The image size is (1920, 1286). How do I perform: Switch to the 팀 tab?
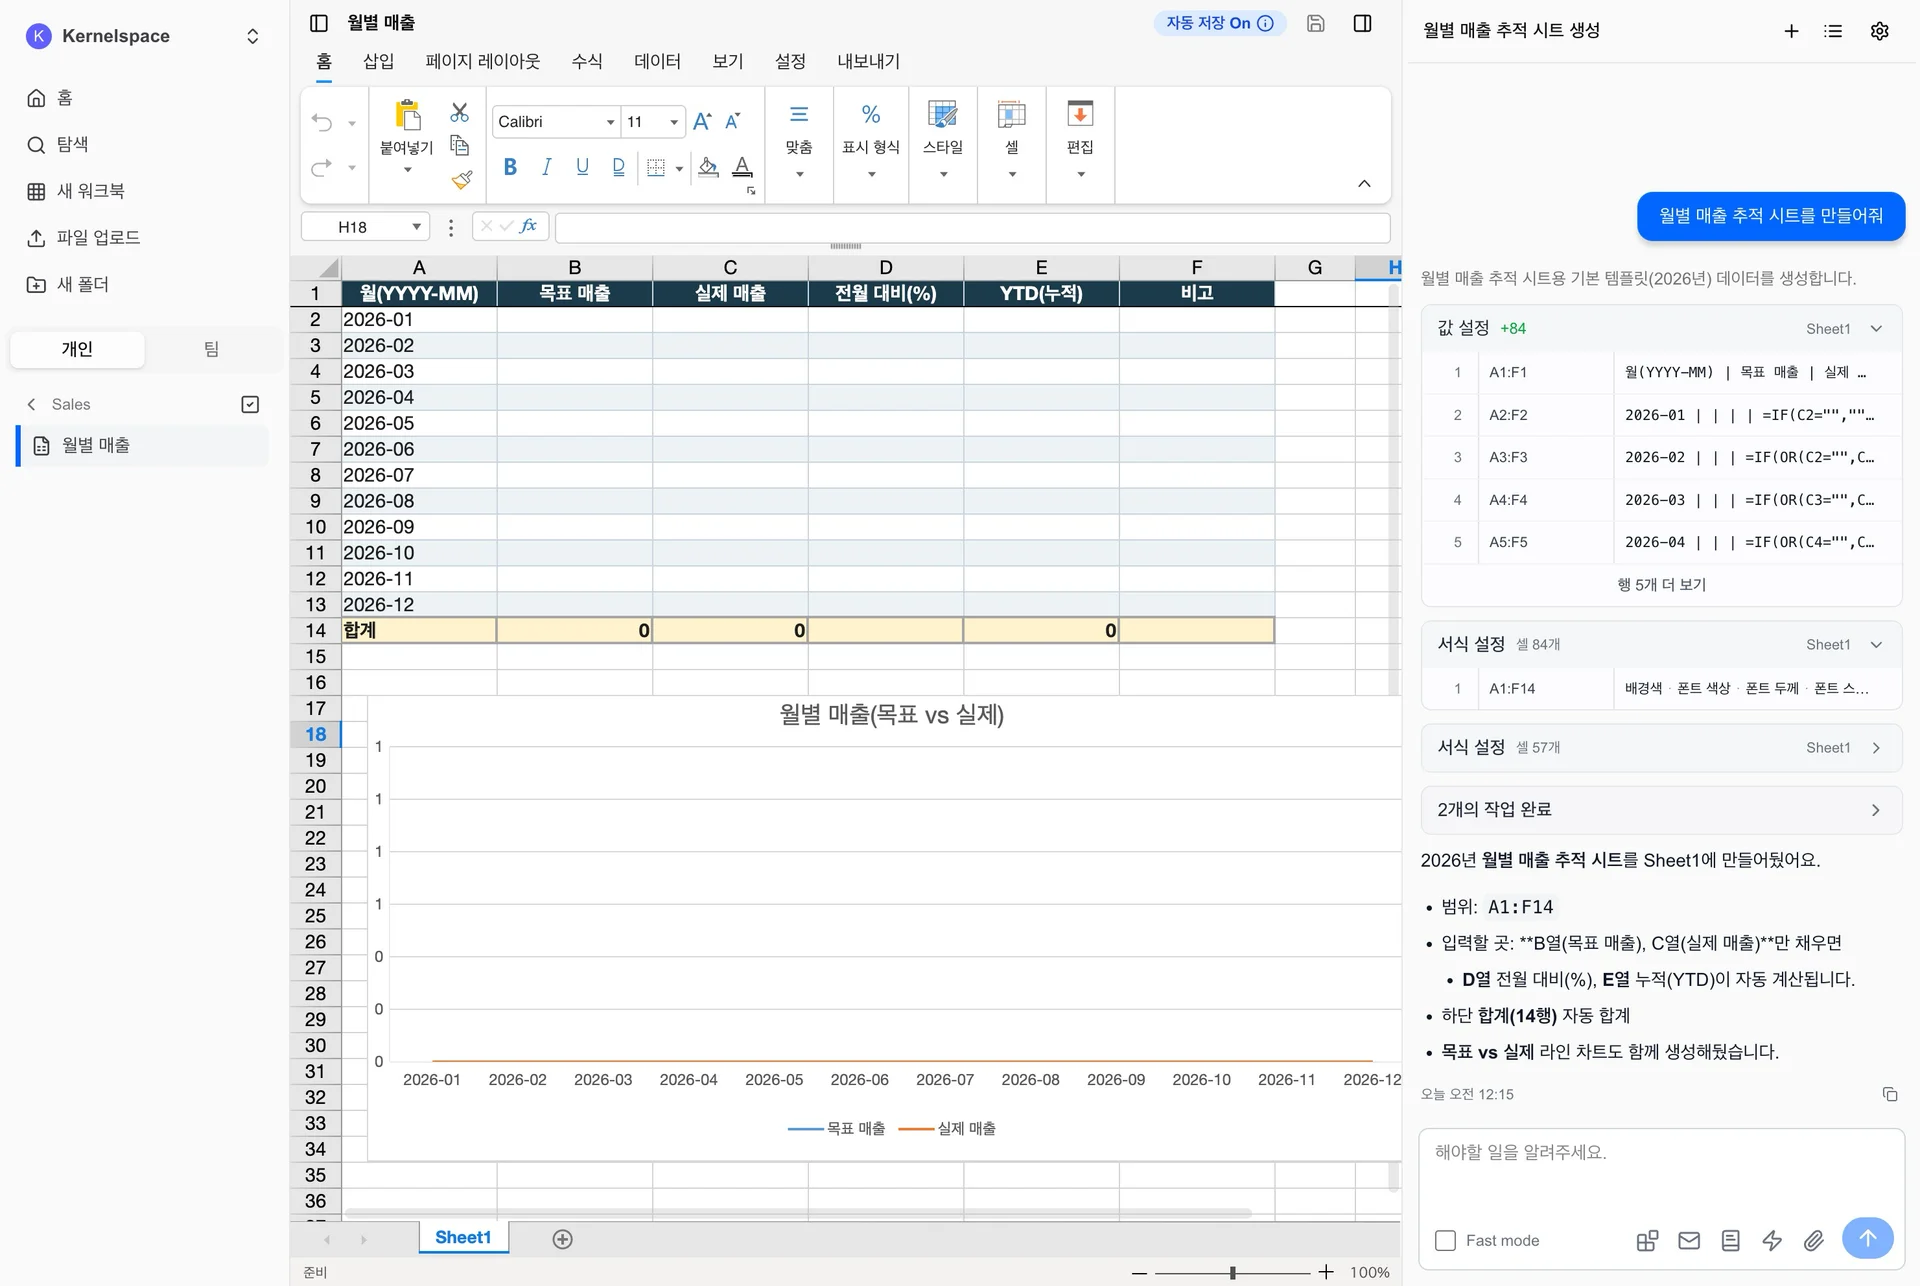211,349
